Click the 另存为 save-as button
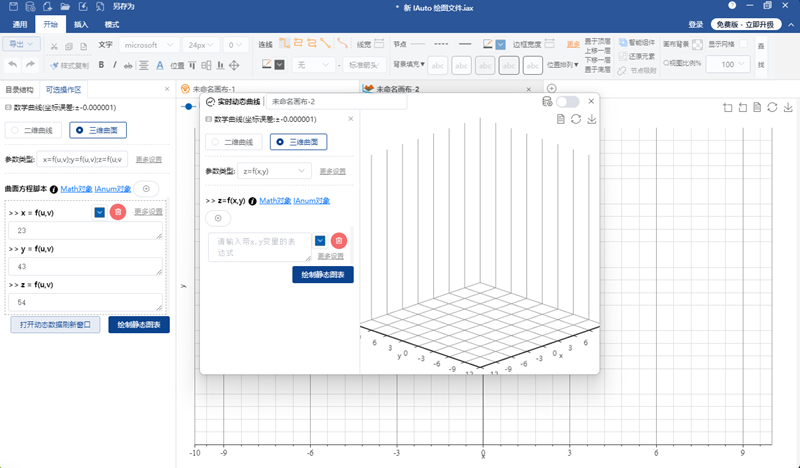Image resolution: width=800 pixels, height=468 pixels. click(123, 7)
